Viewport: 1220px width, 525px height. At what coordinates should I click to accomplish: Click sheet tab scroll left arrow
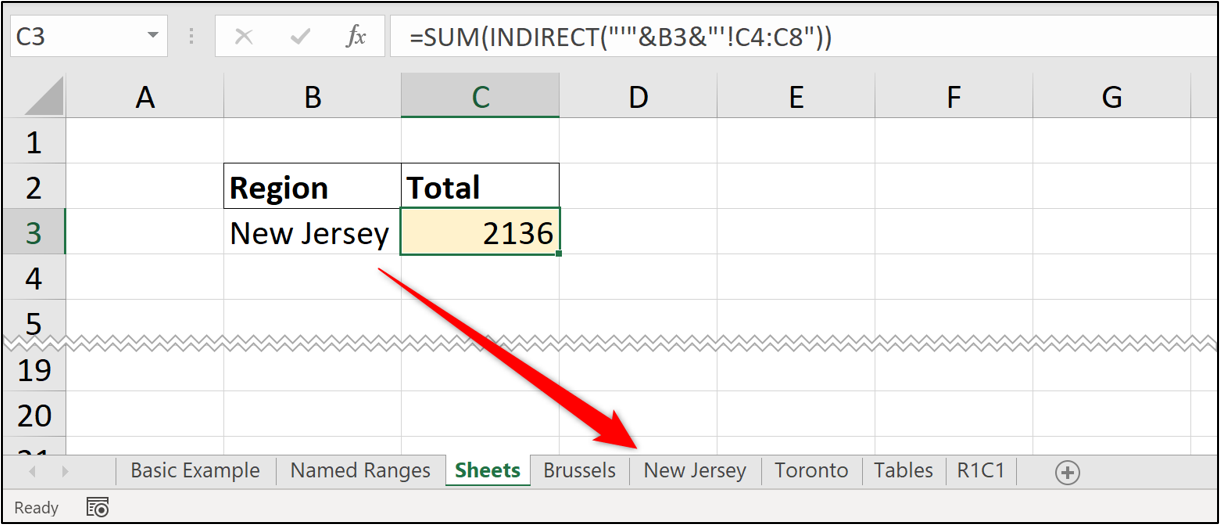point(33,471)
